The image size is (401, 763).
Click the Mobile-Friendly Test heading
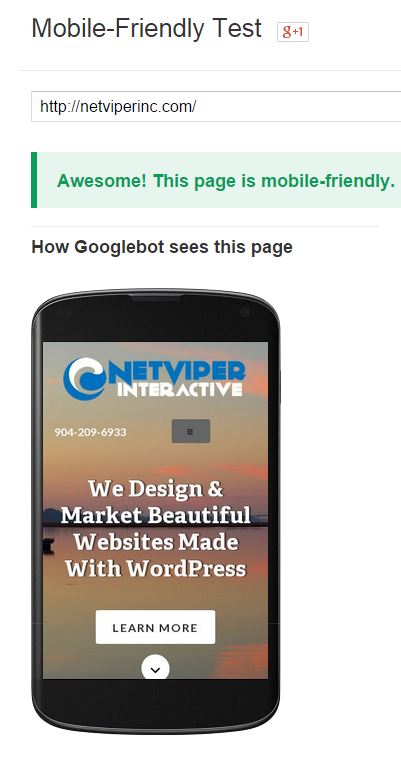pos(146,28)
